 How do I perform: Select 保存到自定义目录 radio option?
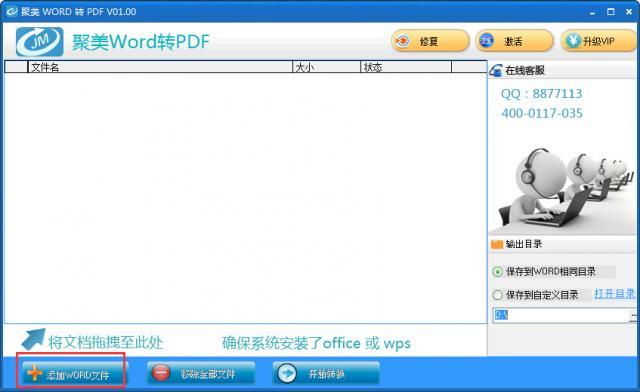498,295
